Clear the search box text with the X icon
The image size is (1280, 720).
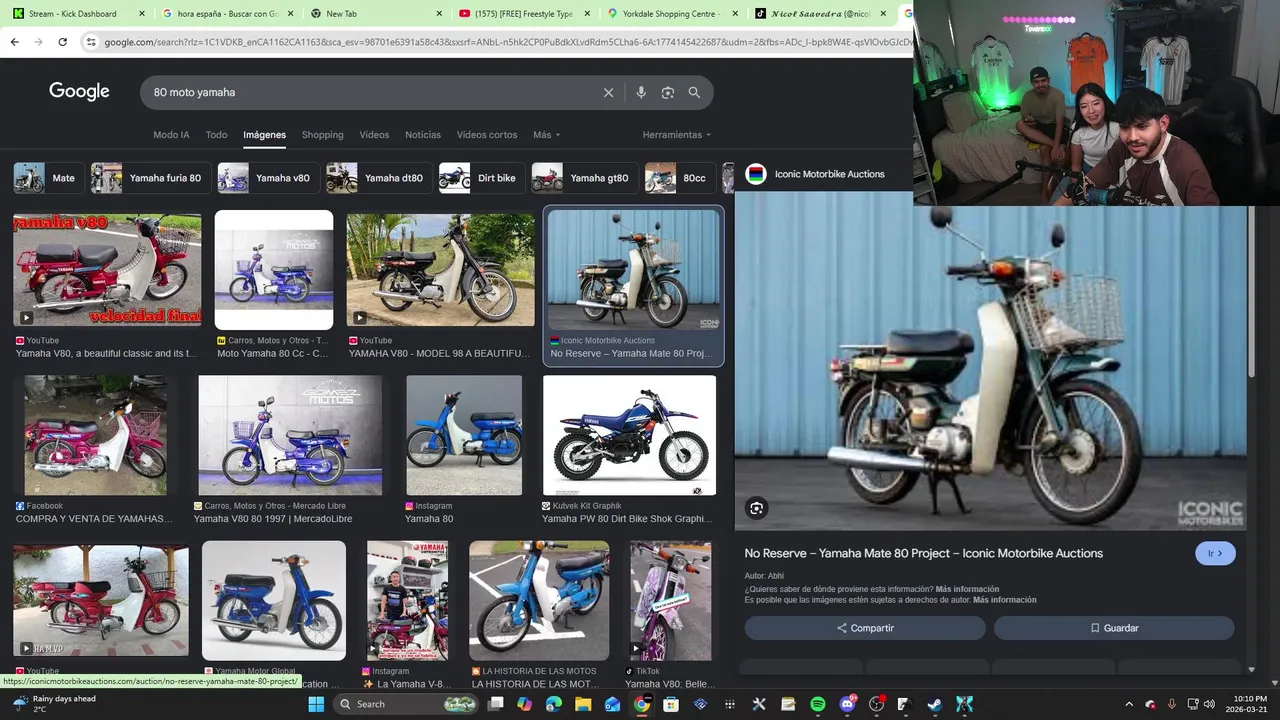[608, 92]
